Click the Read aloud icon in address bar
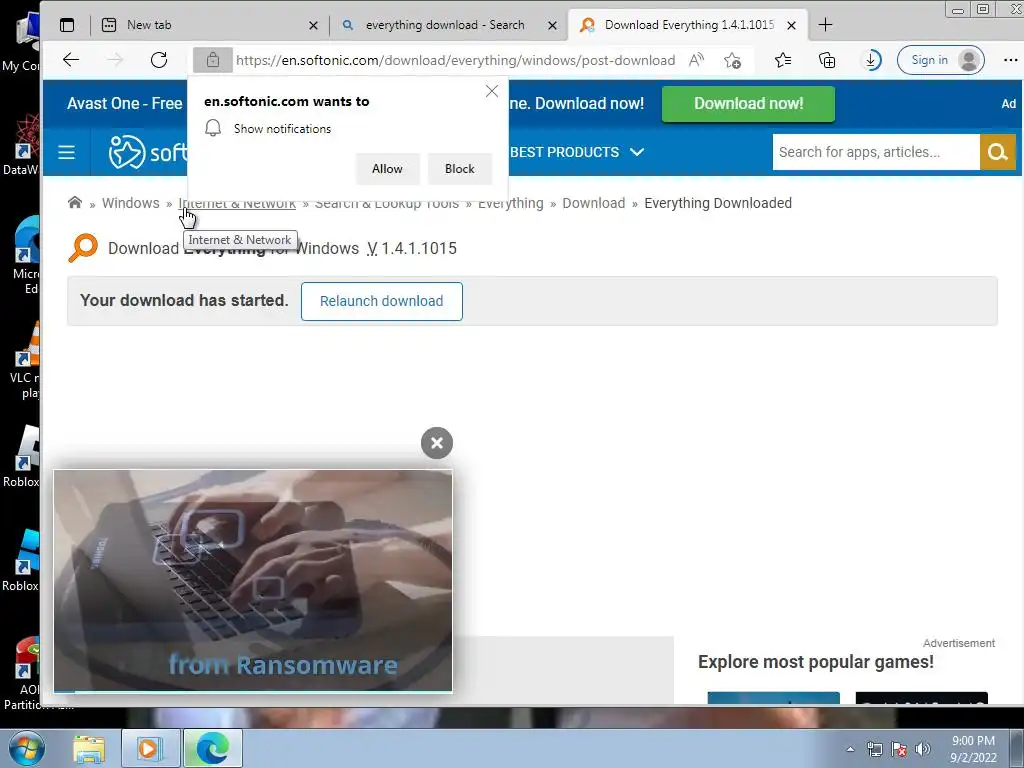Screen dimensions: 1024x768 696,60
